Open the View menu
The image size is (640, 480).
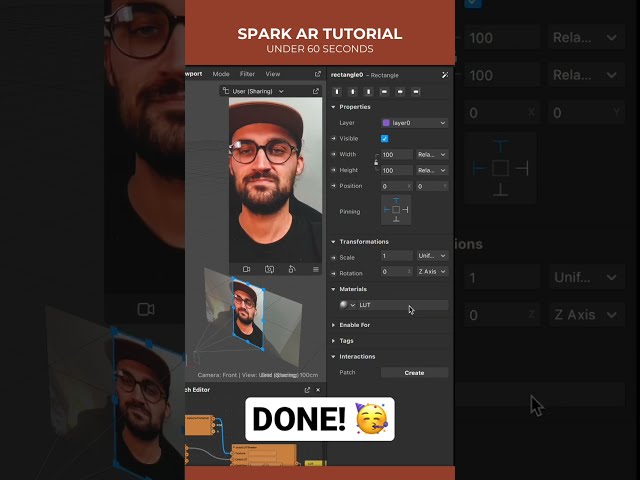[x=273, y=74]
